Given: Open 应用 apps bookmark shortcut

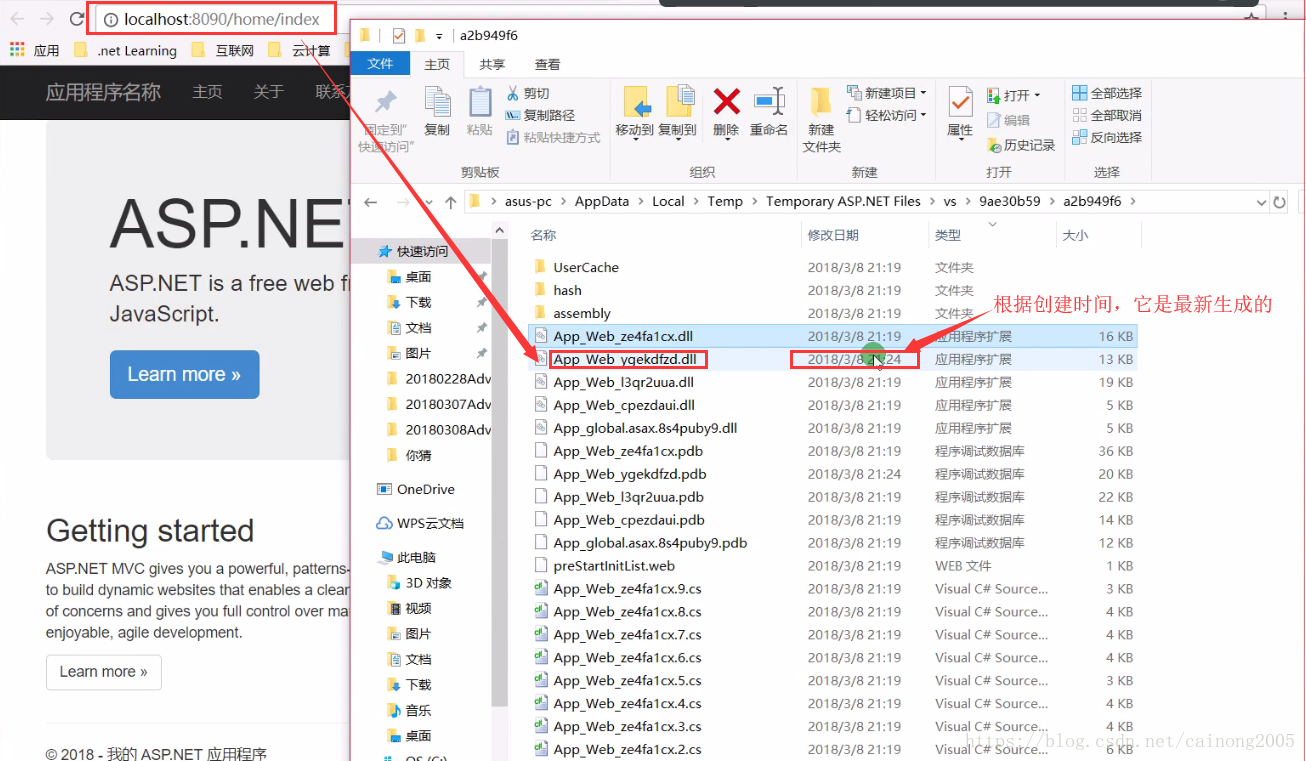Looking at the screenshot, I should pyautogui.click(x=35, y=50).
